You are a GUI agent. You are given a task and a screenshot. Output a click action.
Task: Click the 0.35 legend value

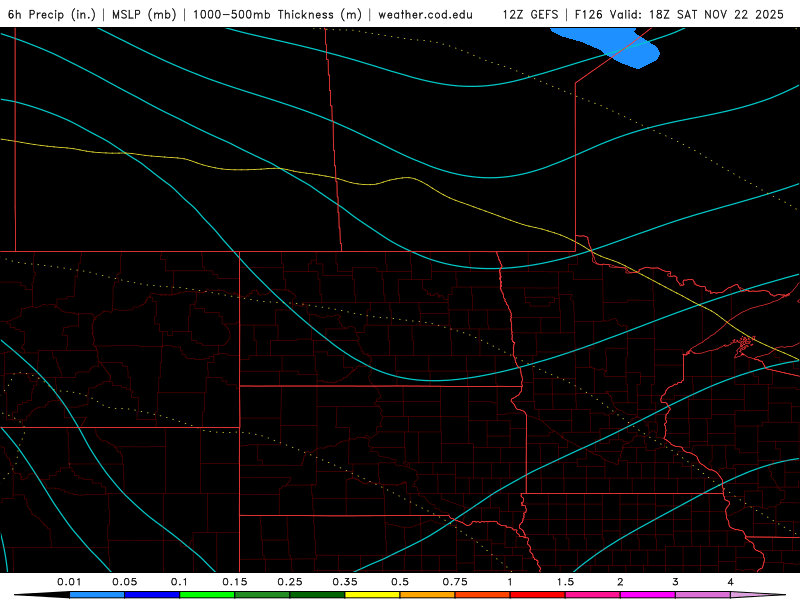(345, 582)
